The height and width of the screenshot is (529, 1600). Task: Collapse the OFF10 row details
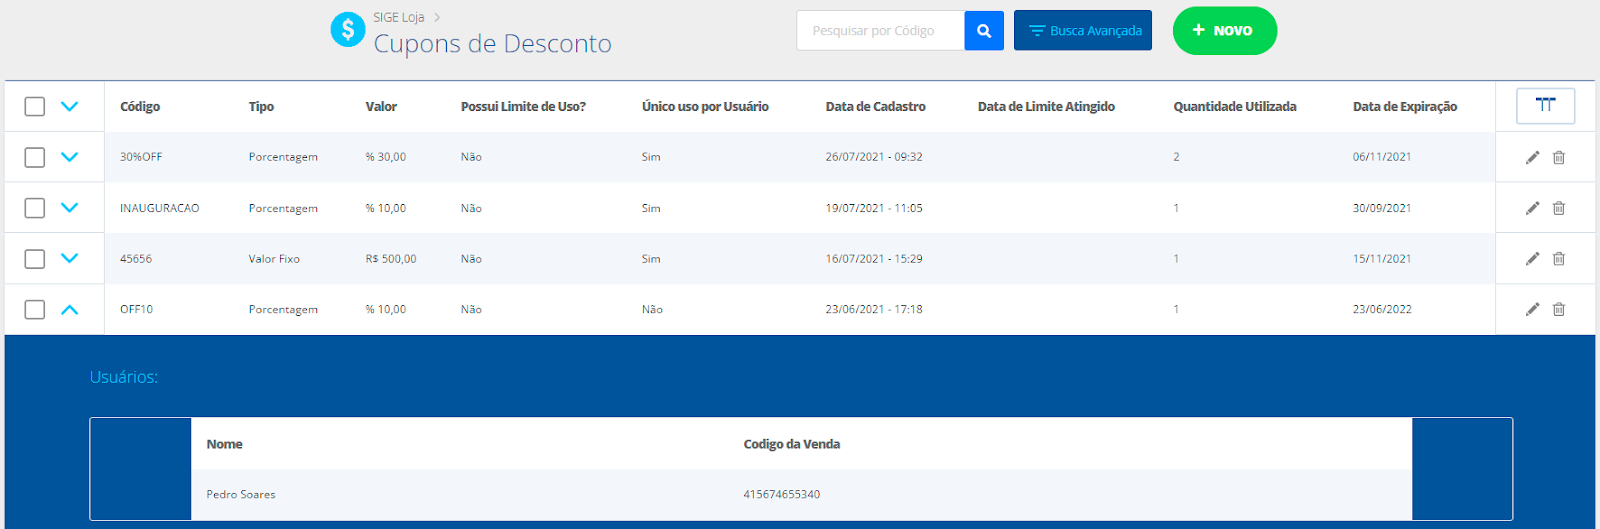[69, 309]
